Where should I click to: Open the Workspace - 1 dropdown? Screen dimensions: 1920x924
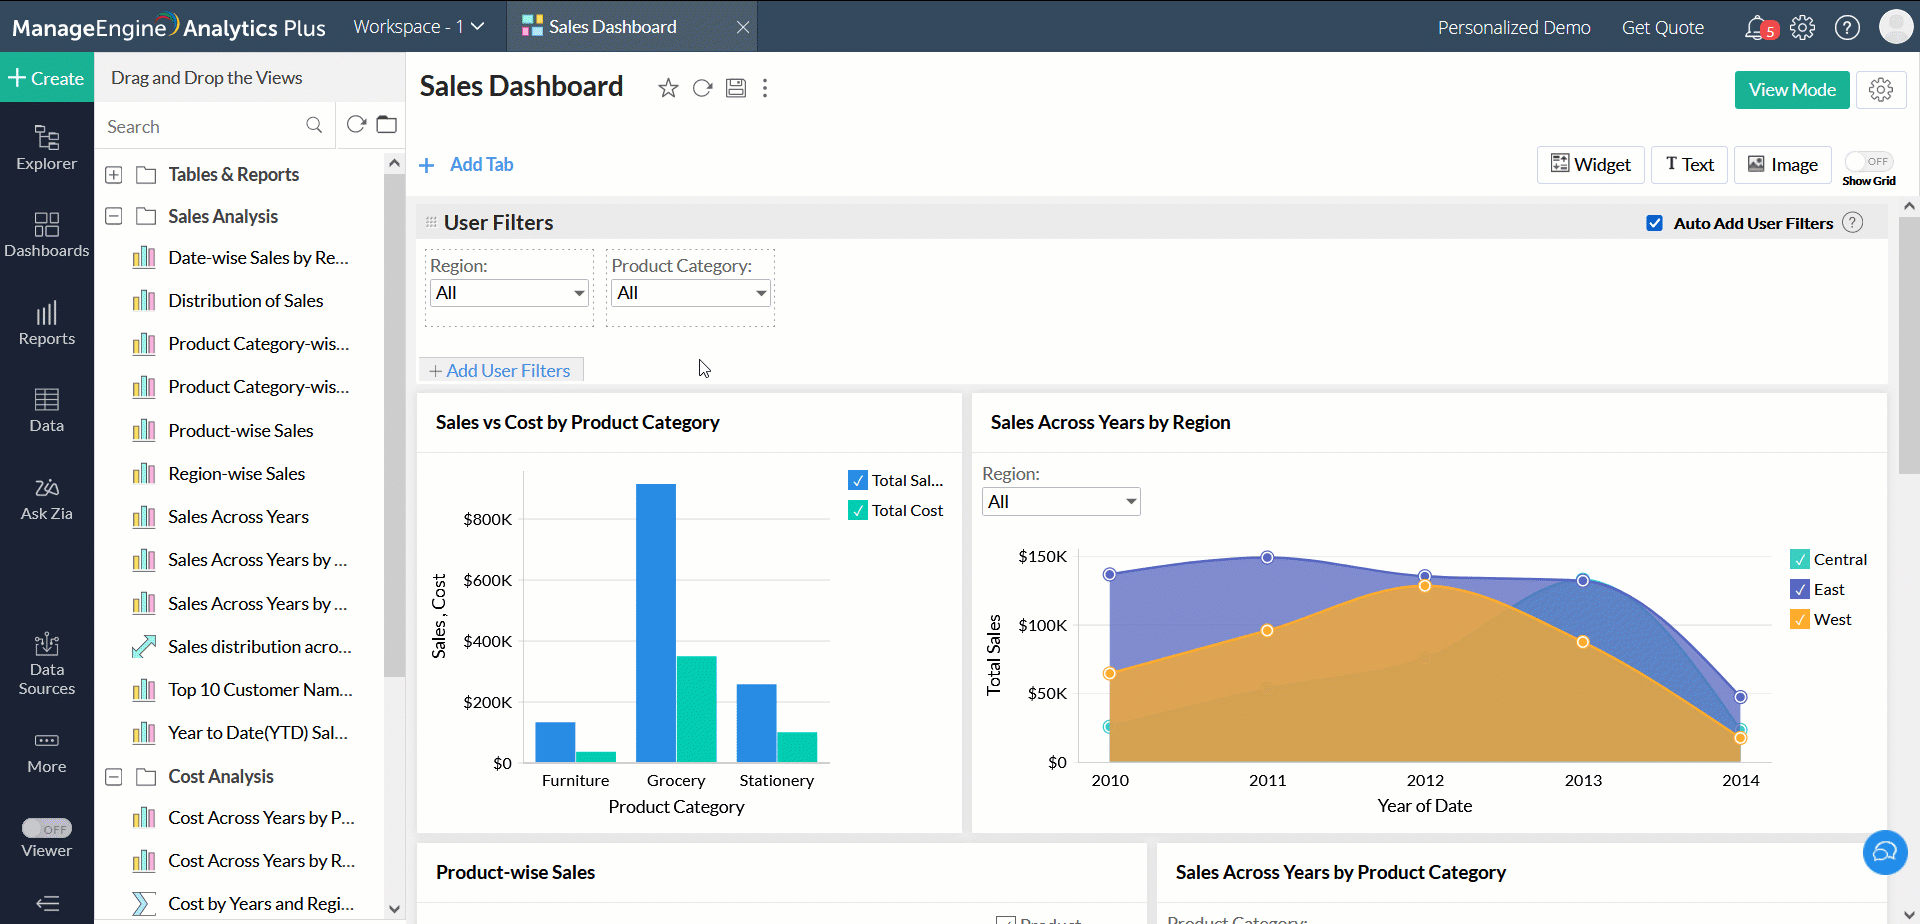[x=418, y=27]
